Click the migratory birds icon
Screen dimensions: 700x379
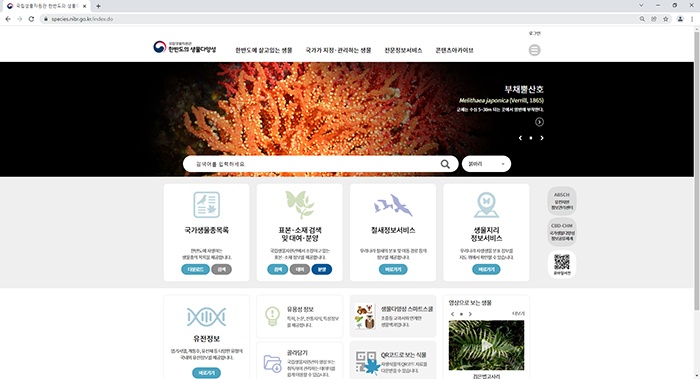point(393,205)
